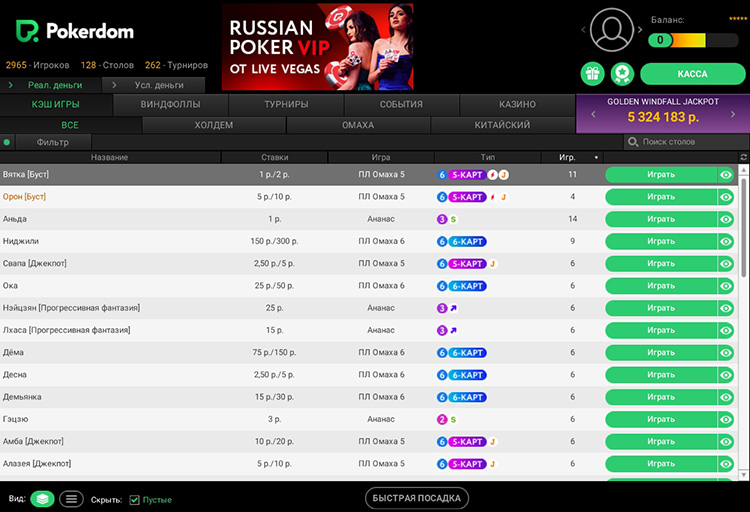Click jackpot J icon in Алазея row
Image resolution: width=750 pixels, height=512 pixels.
pyautogui.click(x=492, y=464)
